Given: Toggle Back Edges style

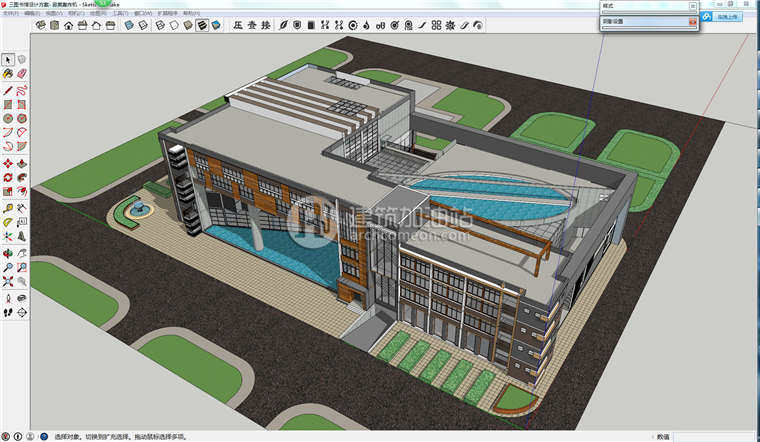Looking at the screenshot, I should coord(143,25).
